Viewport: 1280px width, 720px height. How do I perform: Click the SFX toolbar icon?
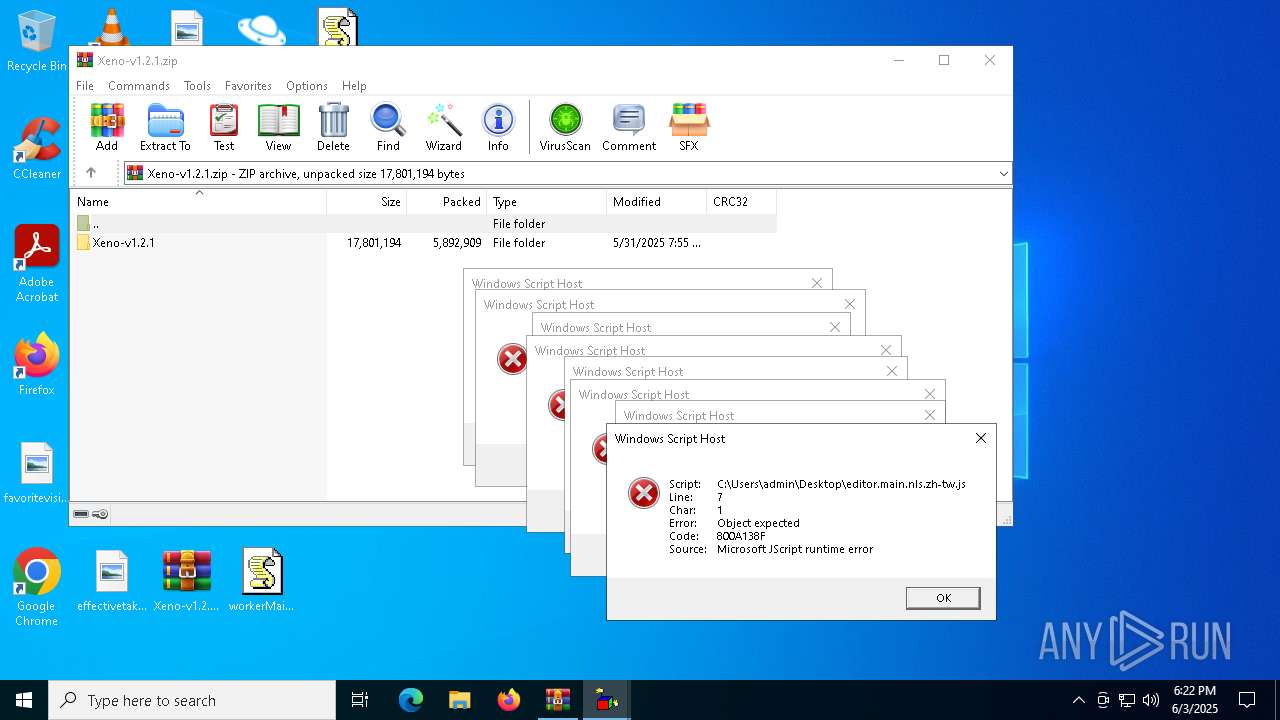pos(689,127)
